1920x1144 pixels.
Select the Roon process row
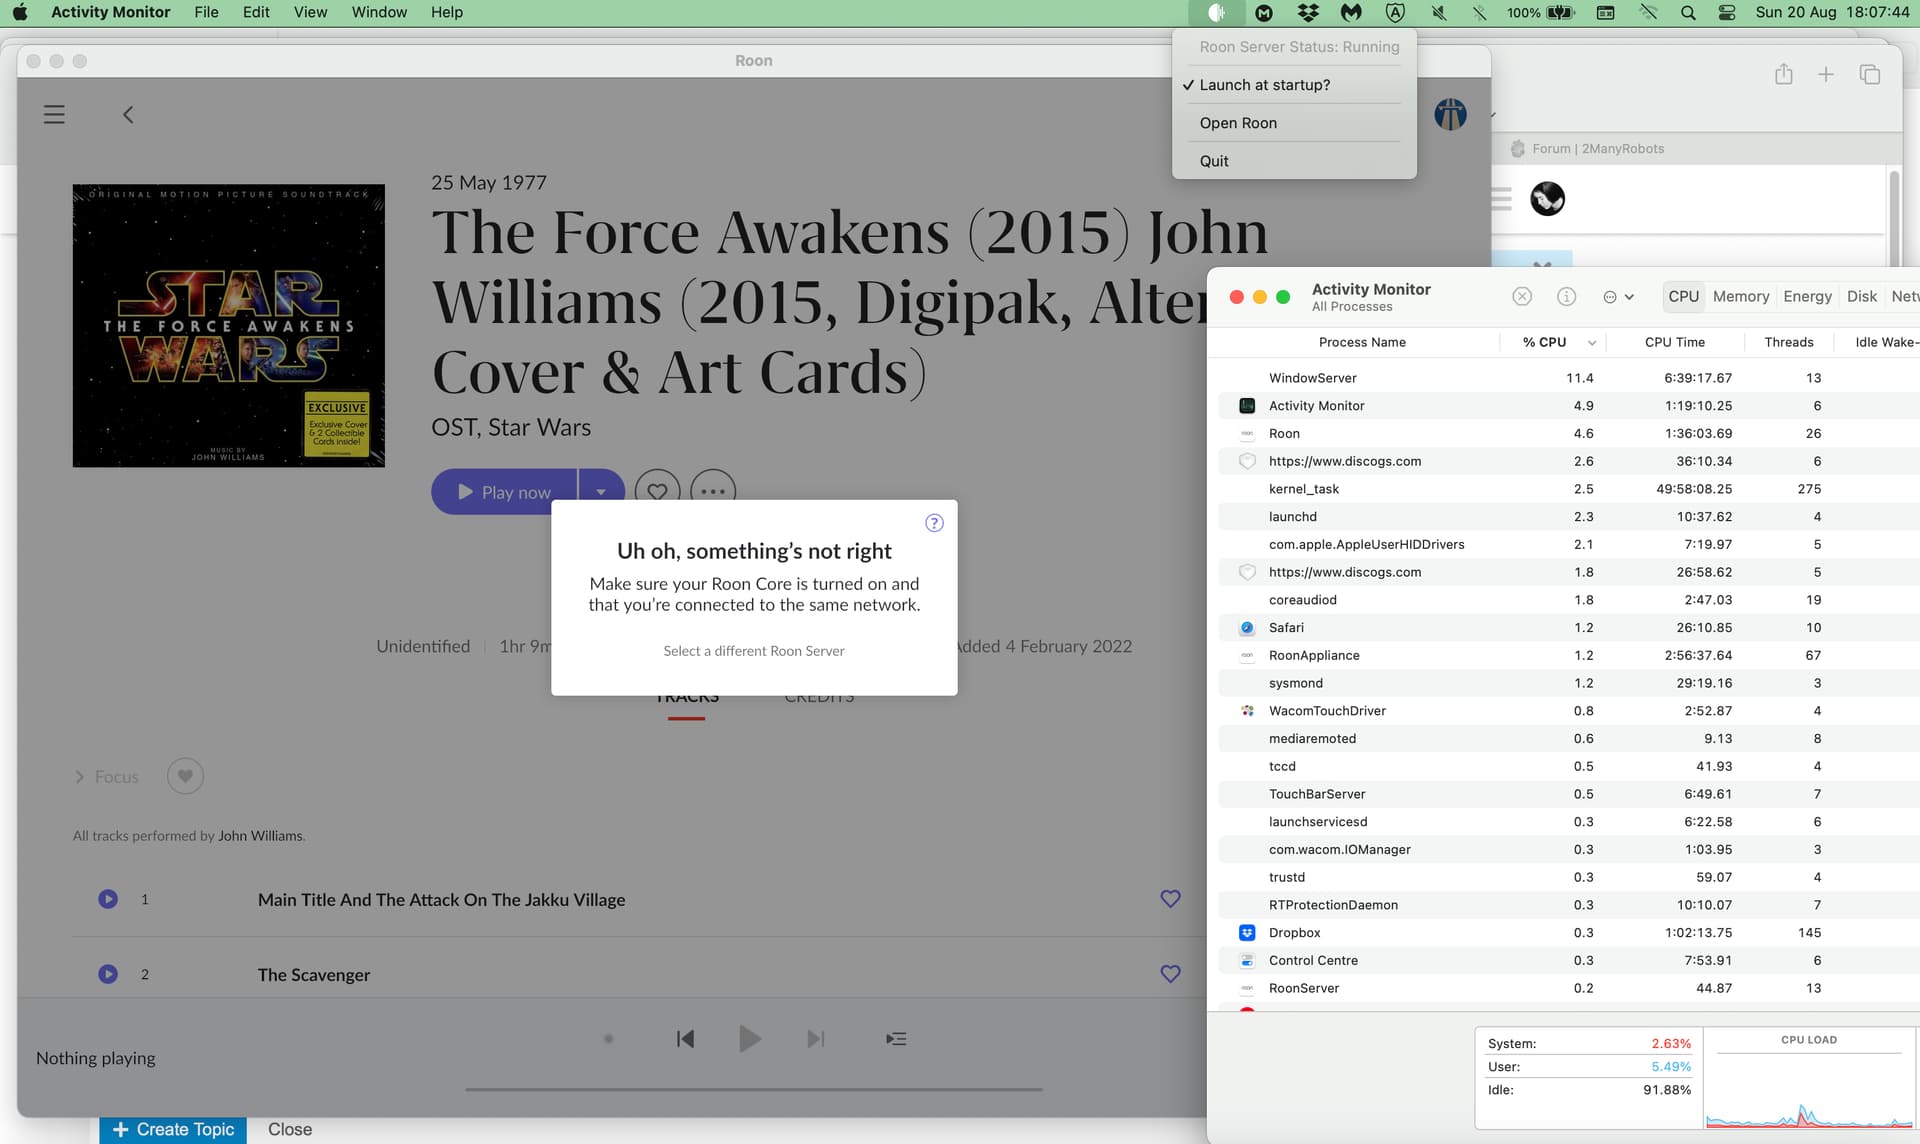(1568, 433)
